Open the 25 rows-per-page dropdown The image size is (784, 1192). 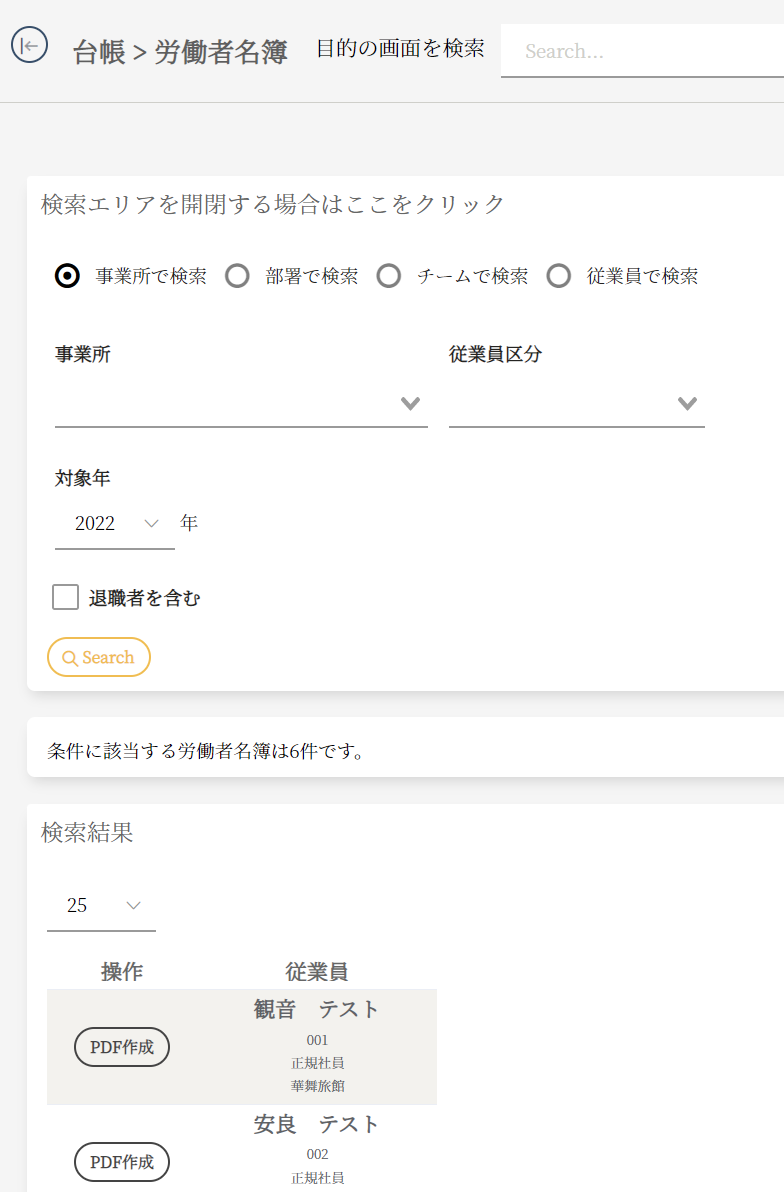pos(101,906)
